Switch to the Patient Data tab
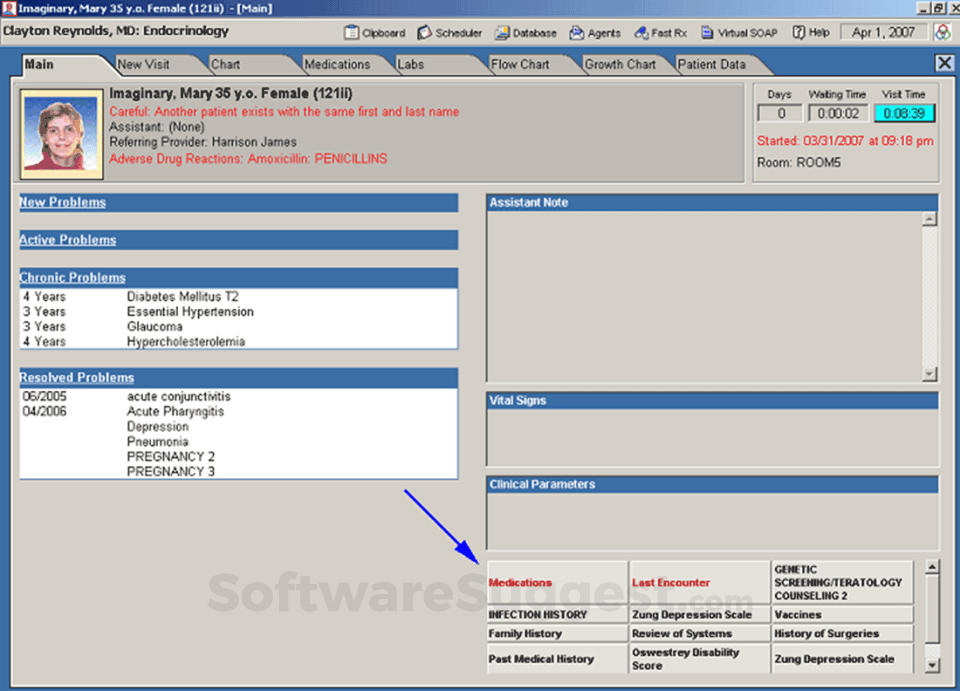960x691 pixels. [x=712, y=63]
